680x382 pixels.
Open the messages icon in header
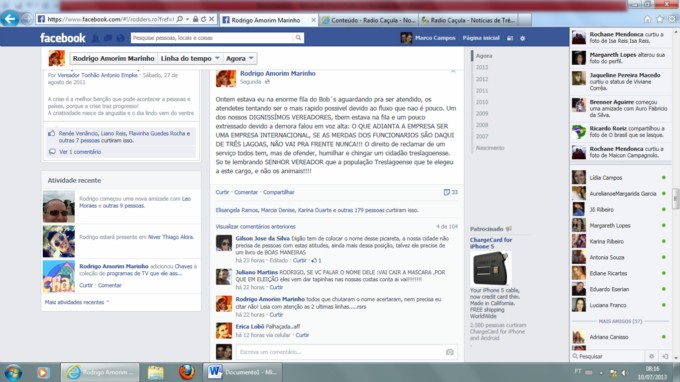108,38
